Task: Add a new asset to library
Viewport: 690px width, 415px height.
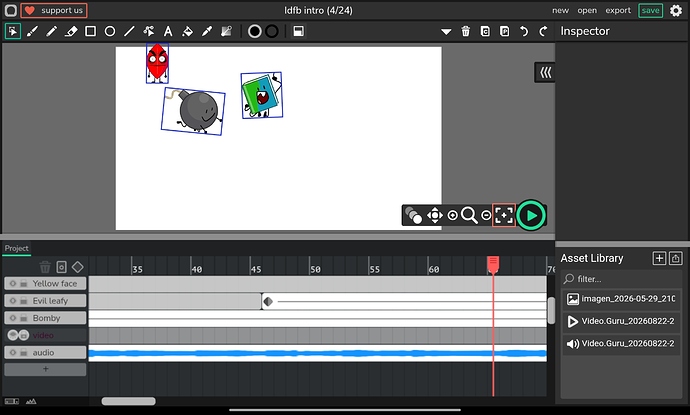Action: point(659,258)
